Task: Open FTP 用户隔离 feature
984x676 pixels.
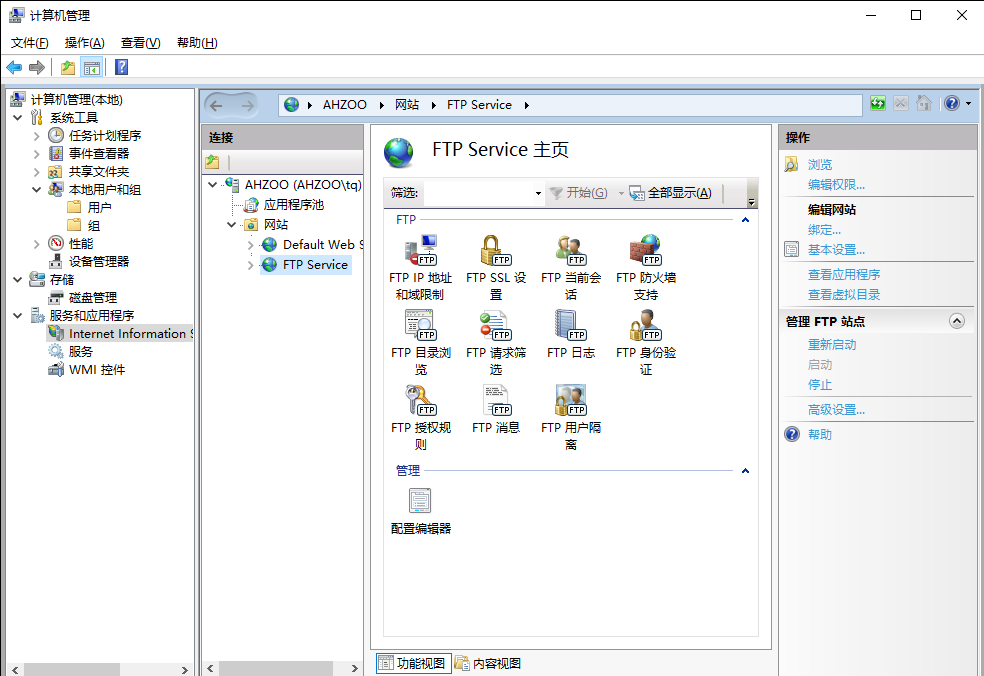Action: (x=570, y=417)
